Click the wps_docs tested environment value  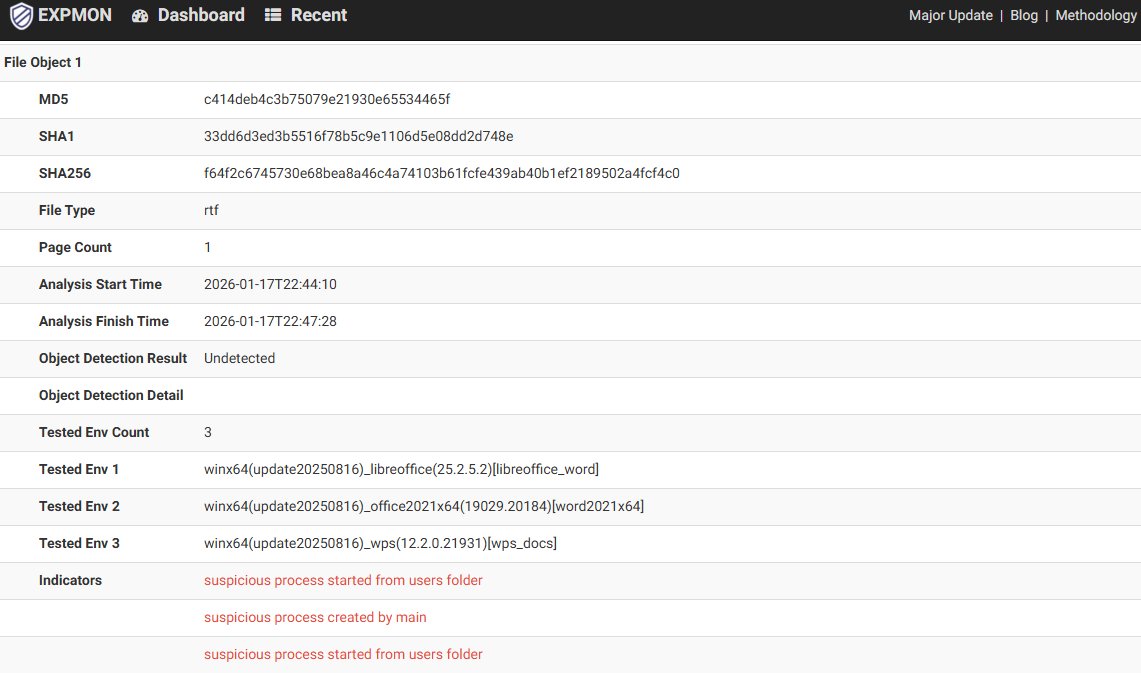point(380,543)
